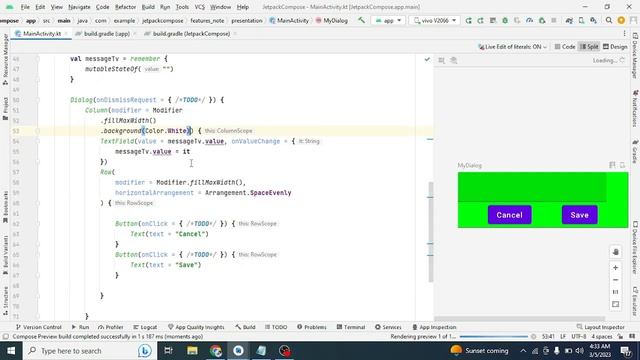
Task: Click the rendering preview progress bar
Action: (494, 337)
